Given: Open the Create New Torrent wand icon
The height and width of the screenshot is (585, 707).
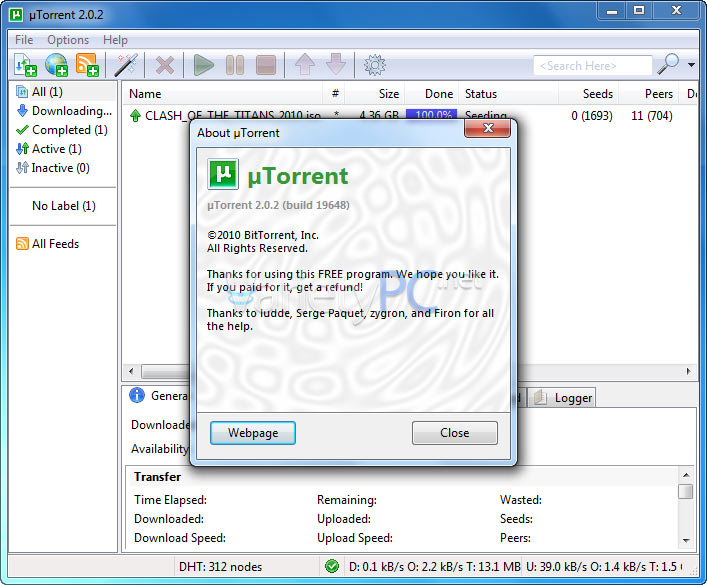Looking at the screenshot, I should (x=126, y=65).
